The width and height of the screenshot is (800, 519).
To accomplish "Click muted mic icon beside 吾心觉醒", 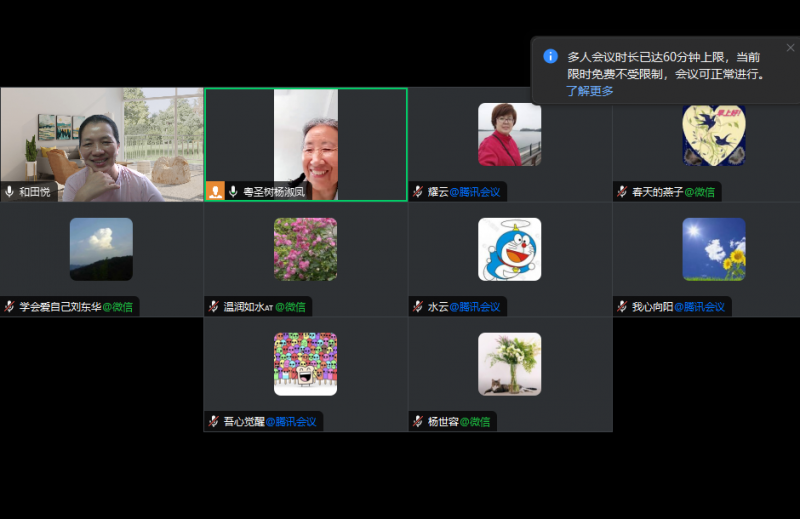I will tap(214, 422).
